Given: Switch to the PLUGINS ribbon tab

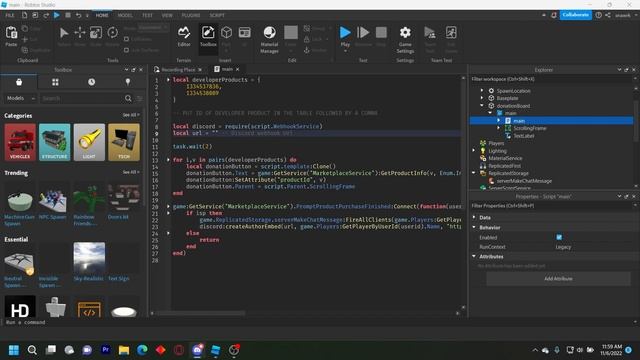Looking at the screenshot, I should tap(191, 15).
